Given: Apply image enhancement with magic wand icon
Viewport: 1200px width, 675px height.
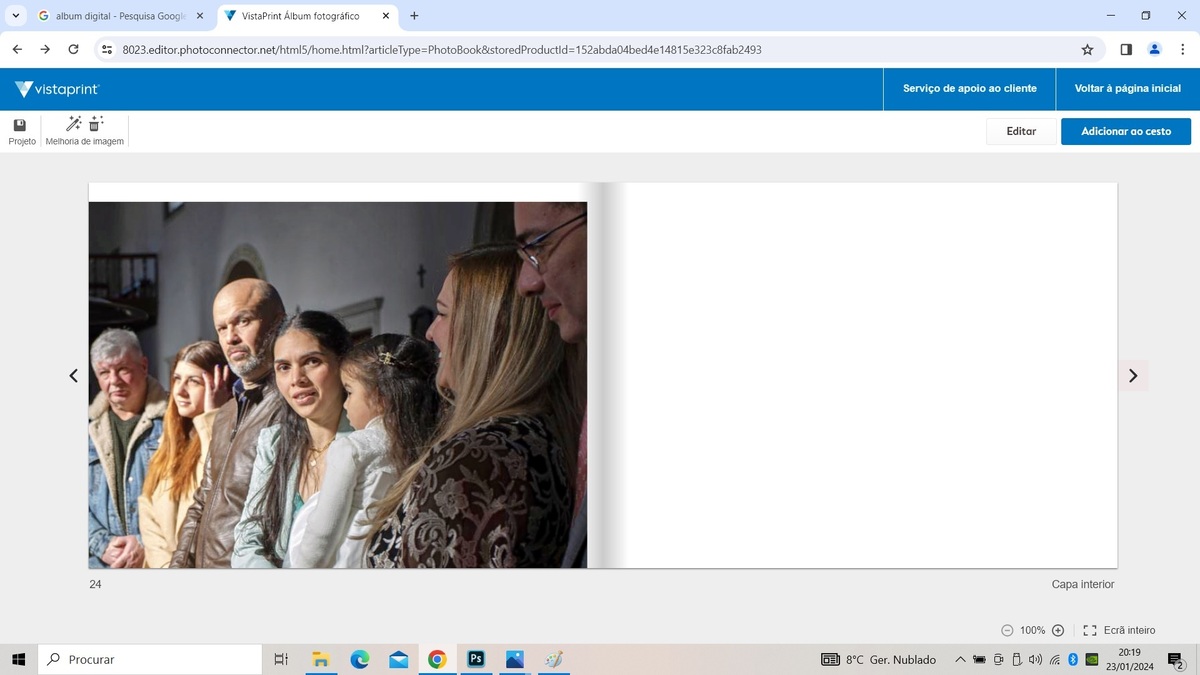Looking at the screenshot, I should [73, 124].
